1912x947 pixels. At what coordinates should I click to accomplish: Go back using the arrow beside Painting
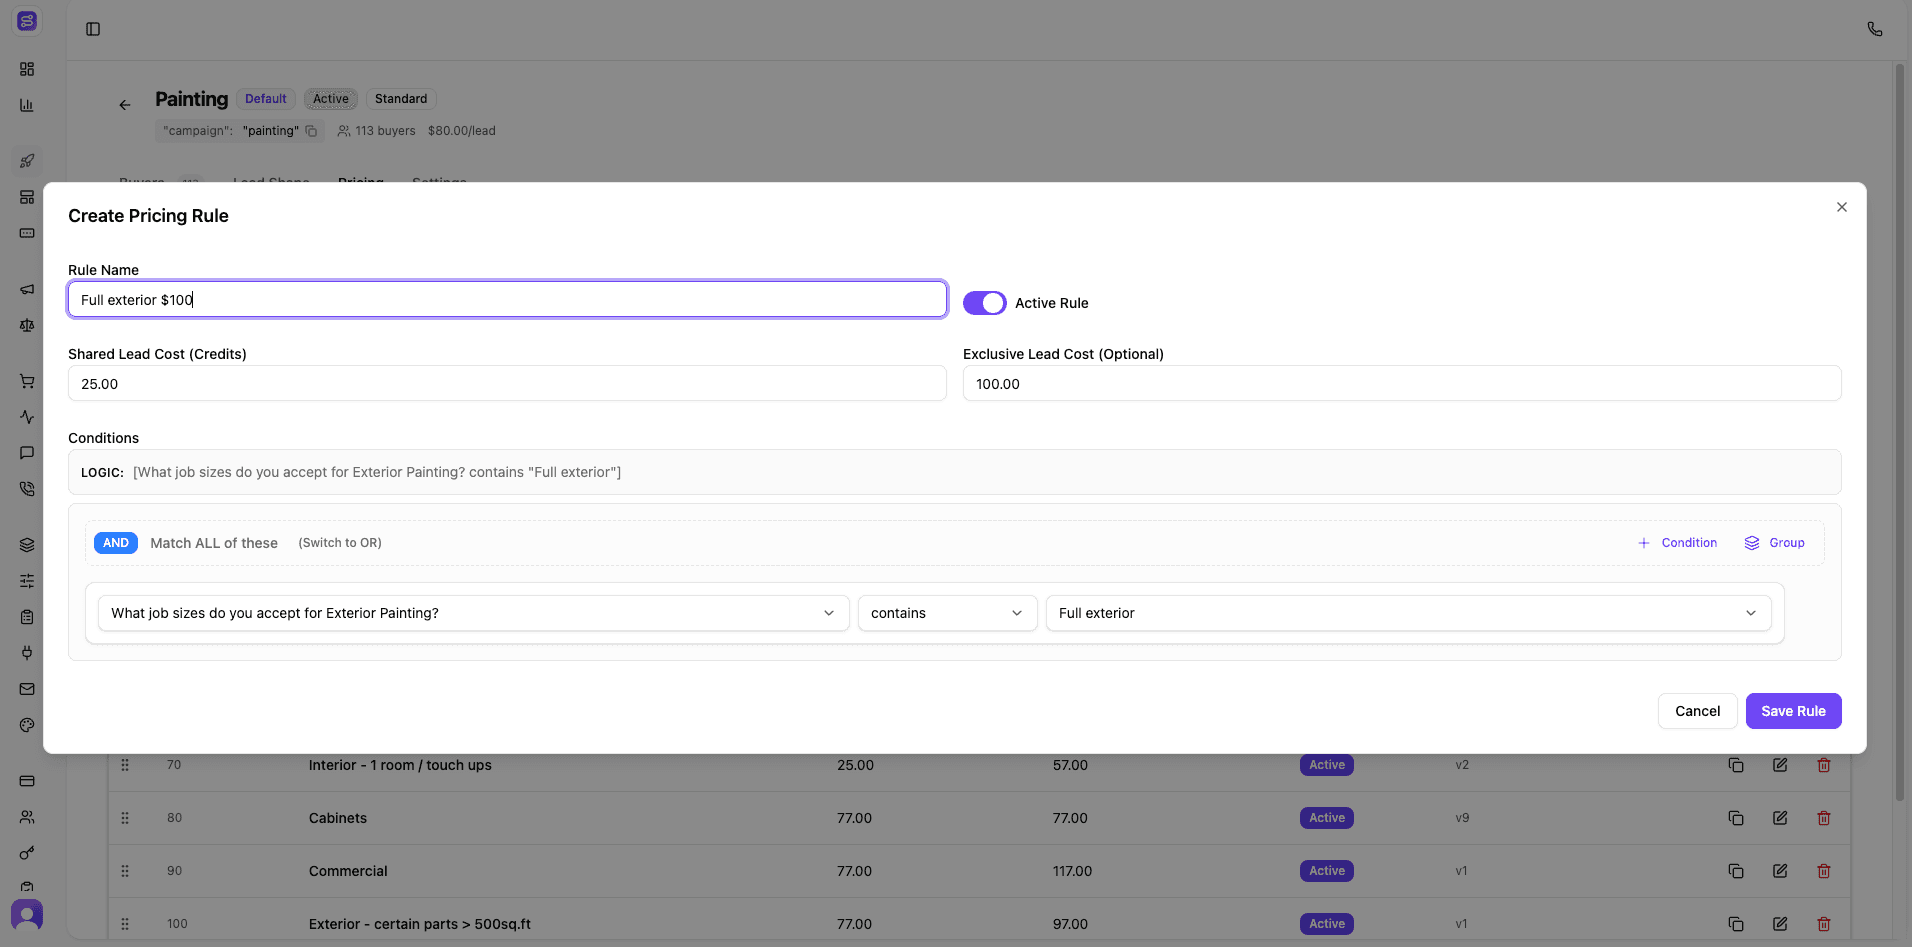pos(125,105)
